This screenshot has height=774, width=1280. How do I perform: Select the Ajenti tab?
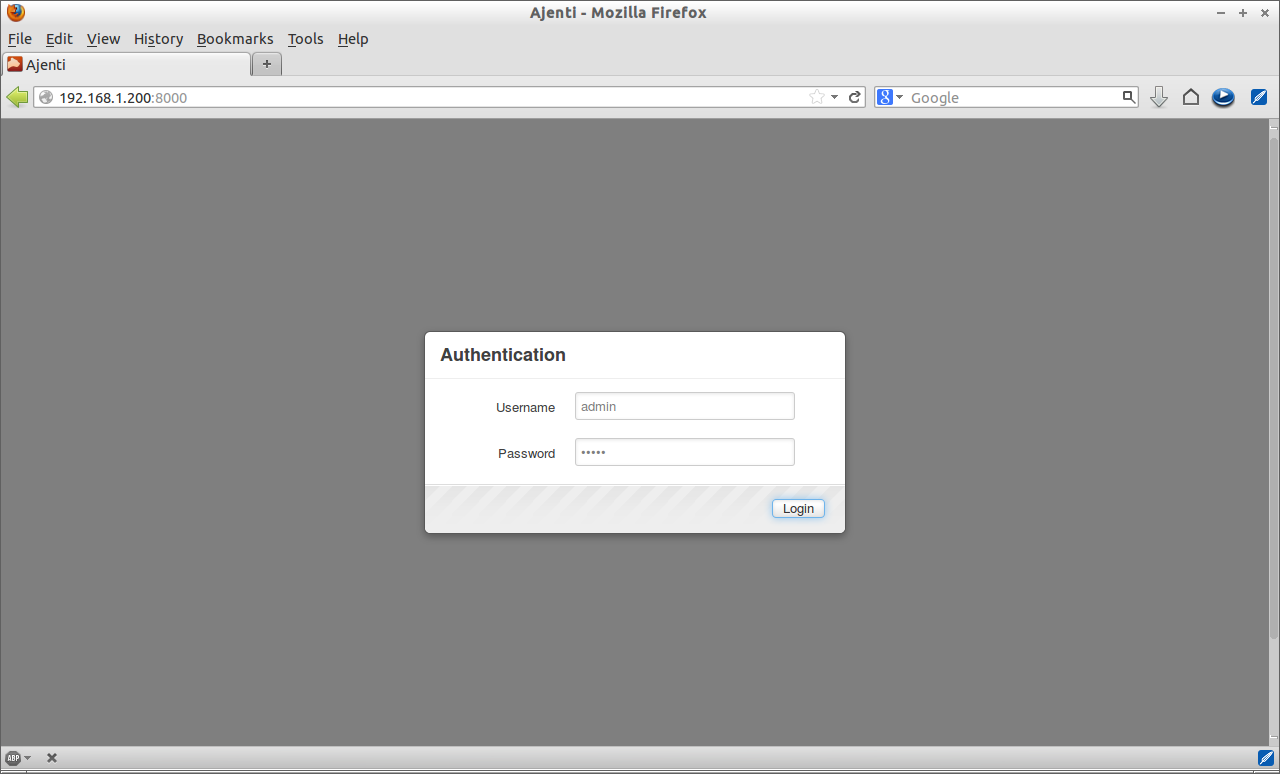coord(126,64)
